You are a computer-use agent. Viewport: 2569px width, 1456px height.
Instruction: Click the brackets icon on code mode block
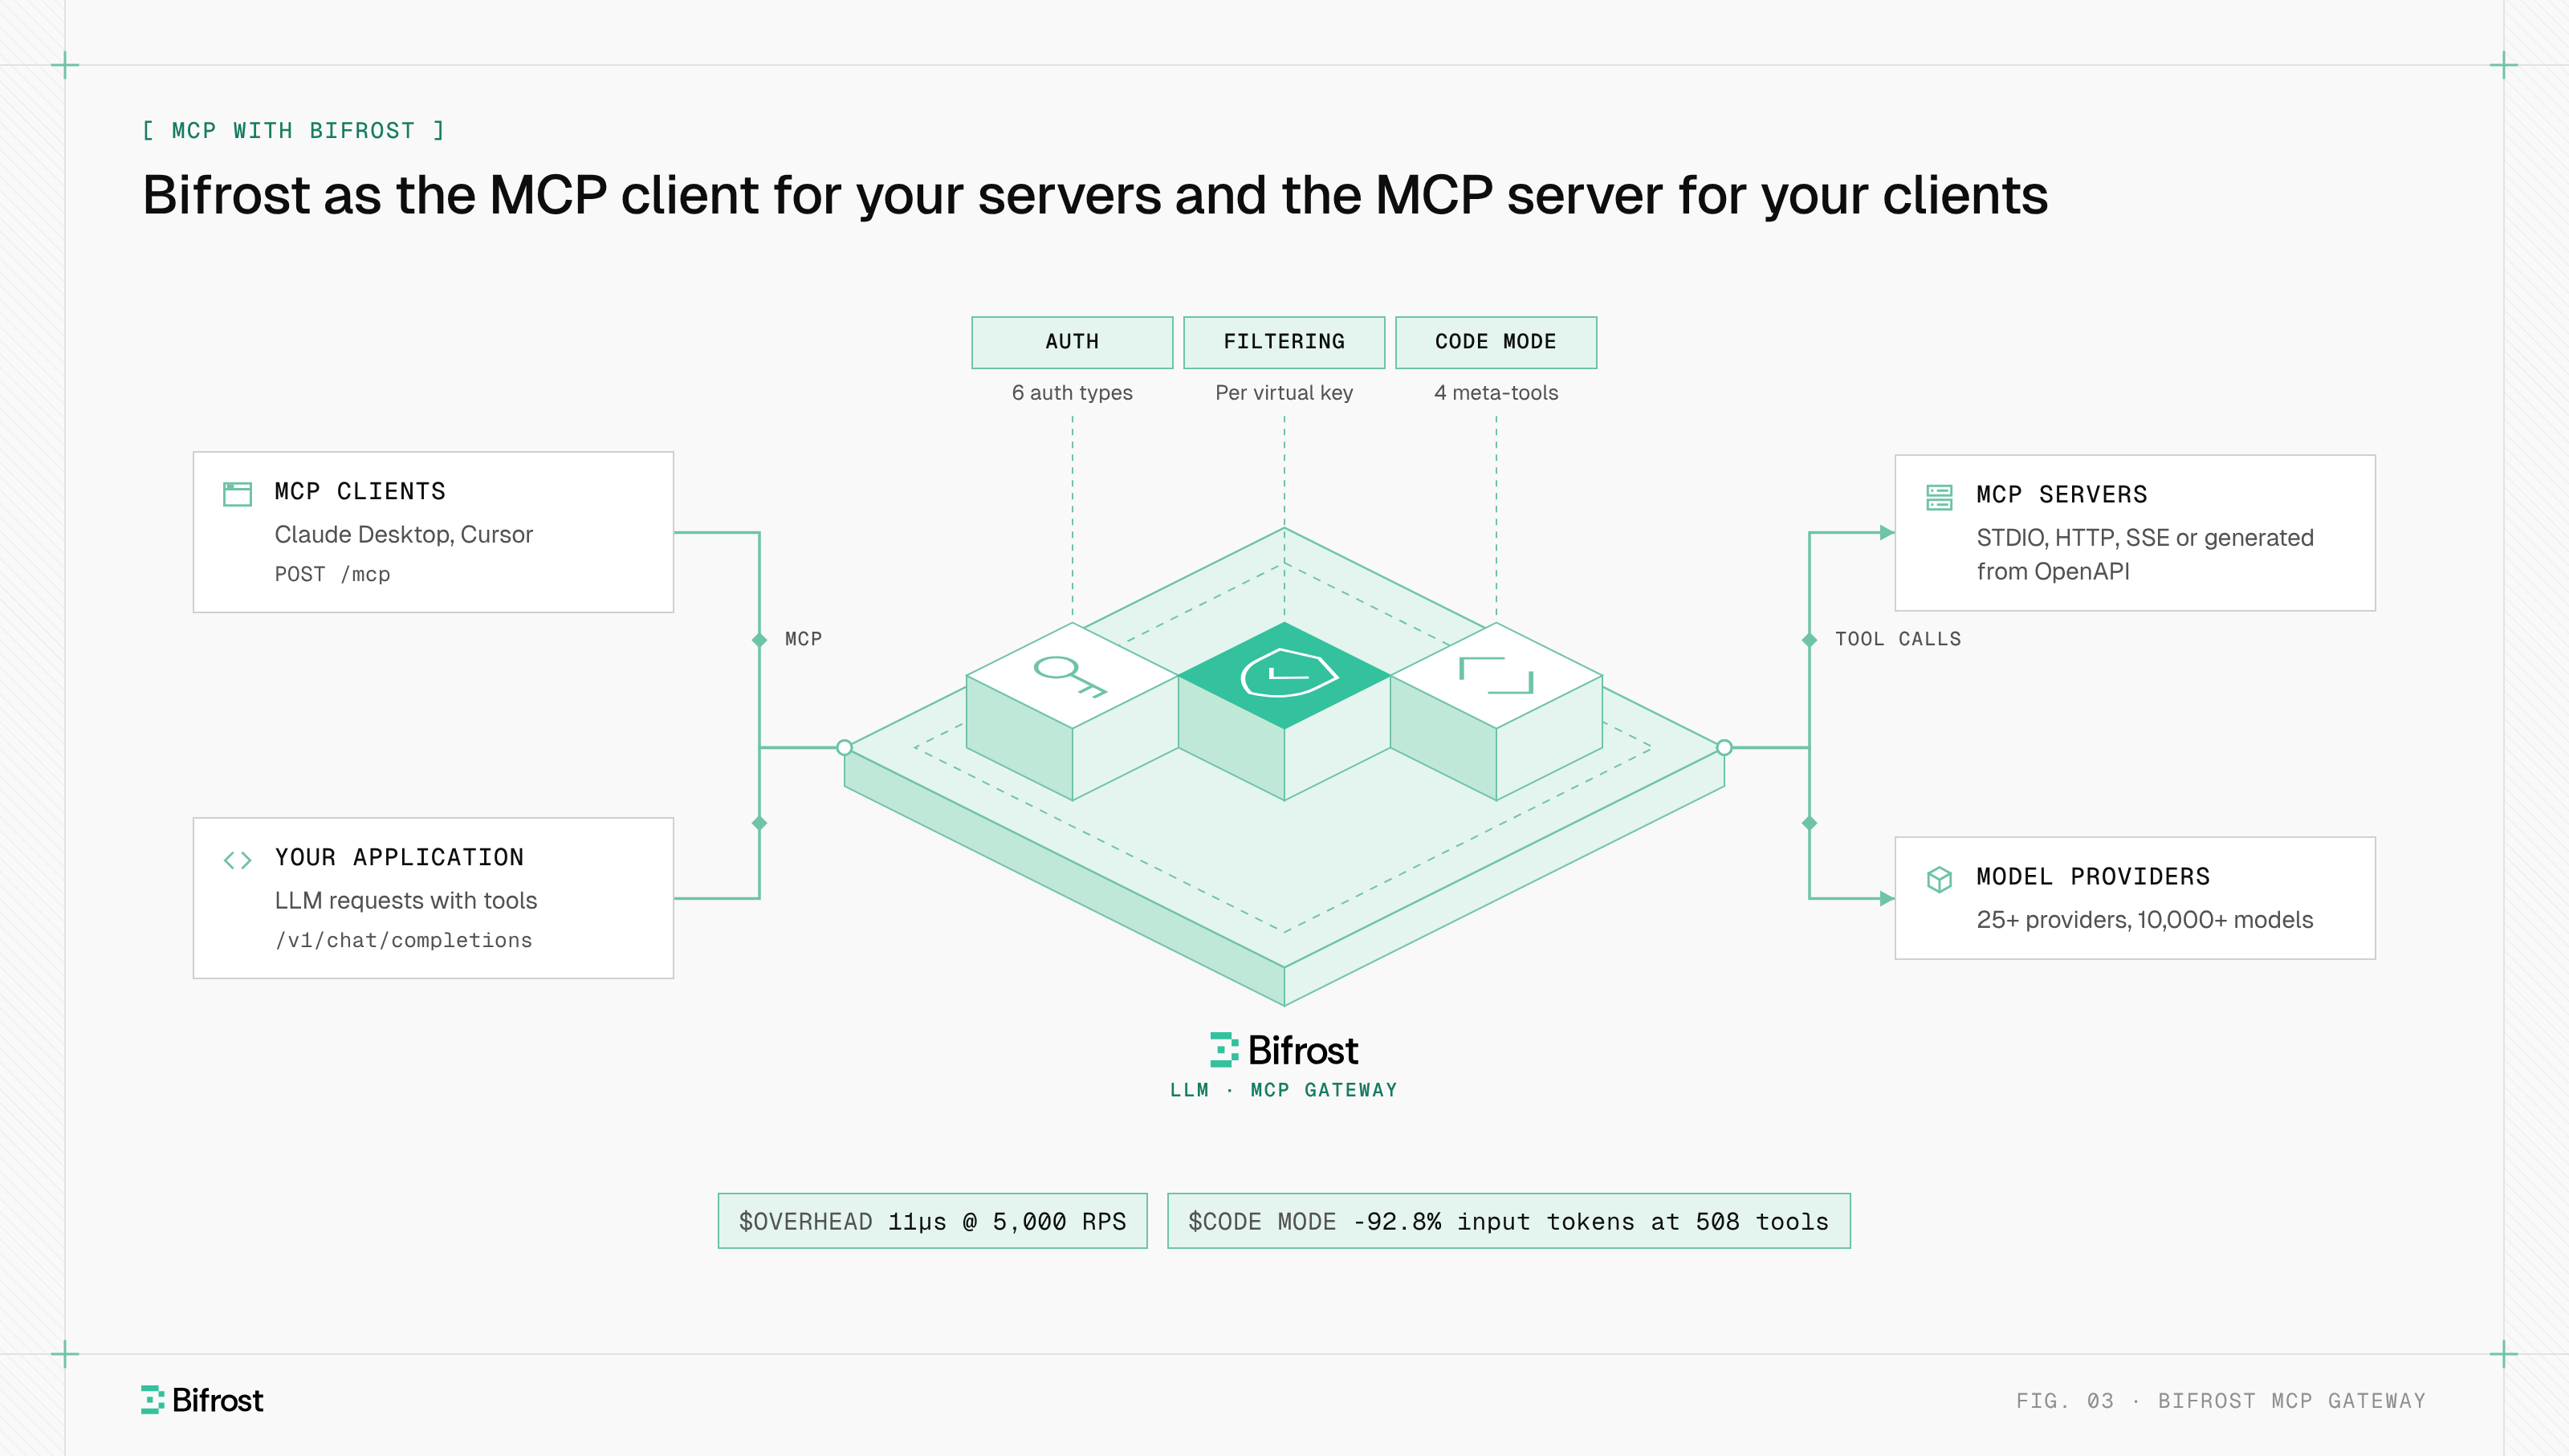coord(1496,675)
